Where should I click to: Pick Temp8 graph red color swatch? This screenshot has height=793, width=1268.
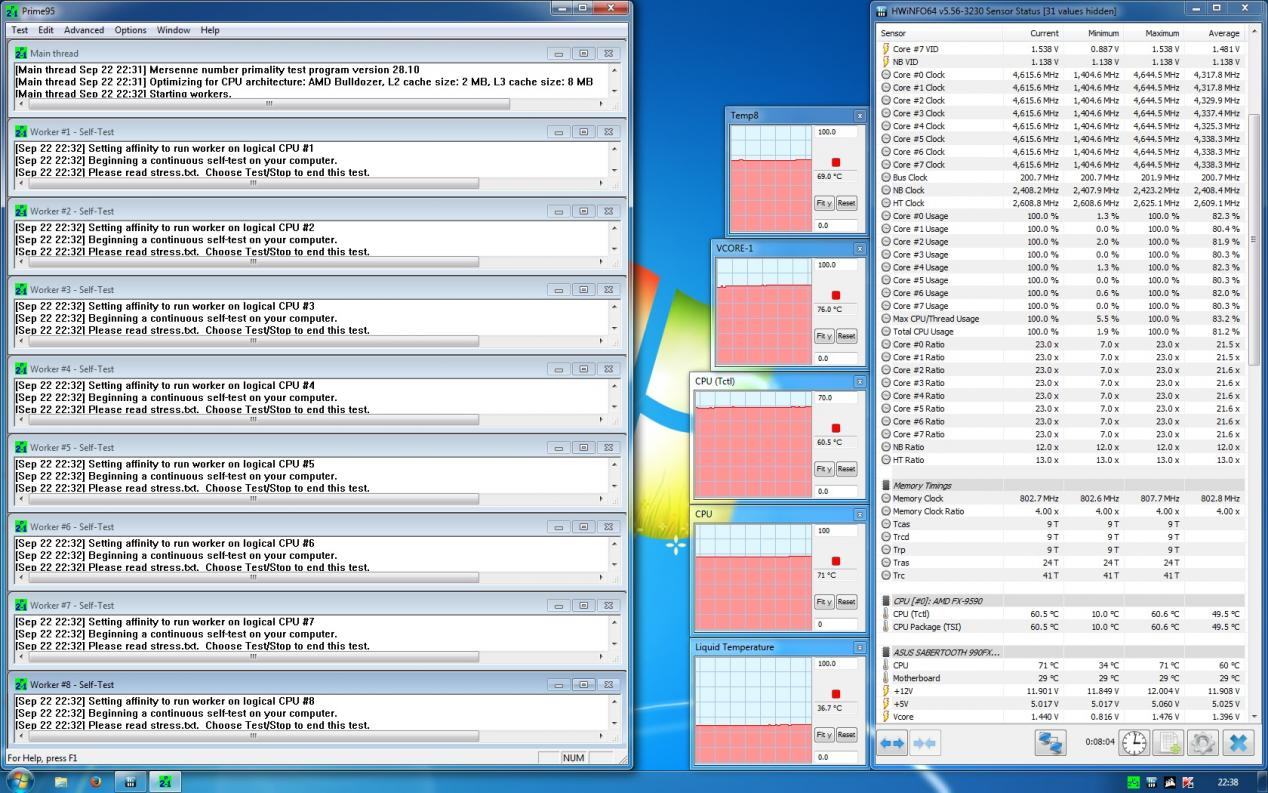pos(836,162)
